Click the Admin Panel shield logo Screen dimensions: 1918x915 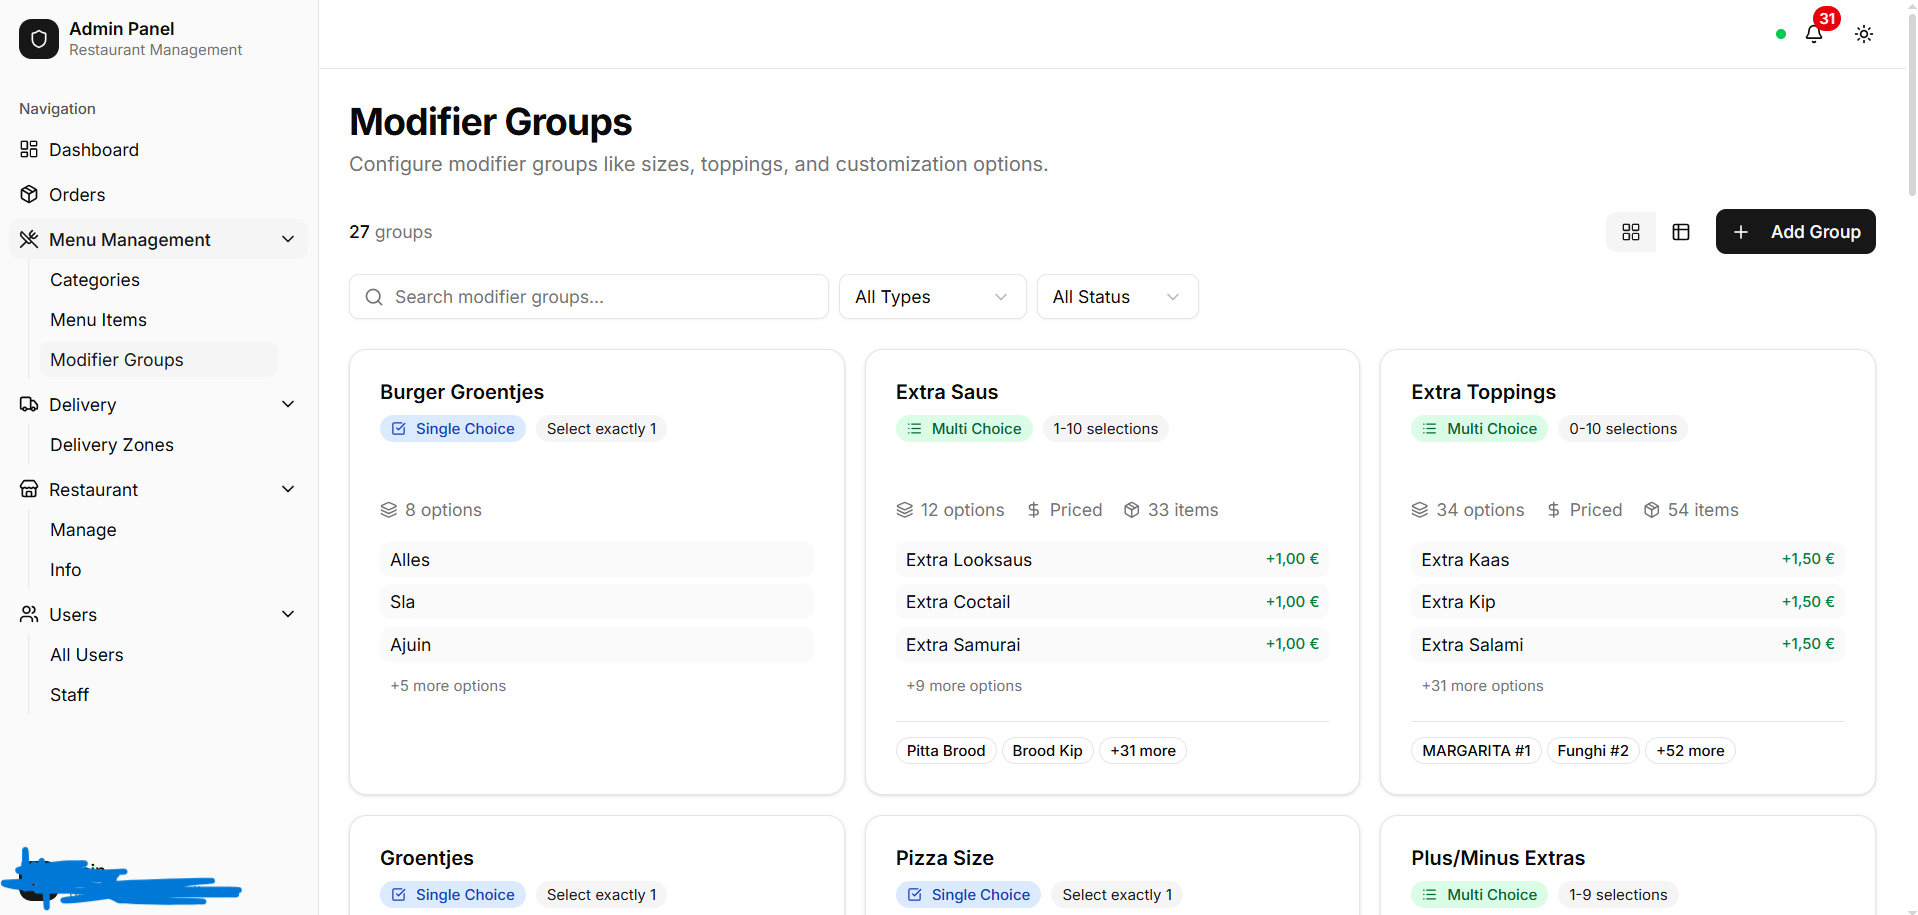39,39
